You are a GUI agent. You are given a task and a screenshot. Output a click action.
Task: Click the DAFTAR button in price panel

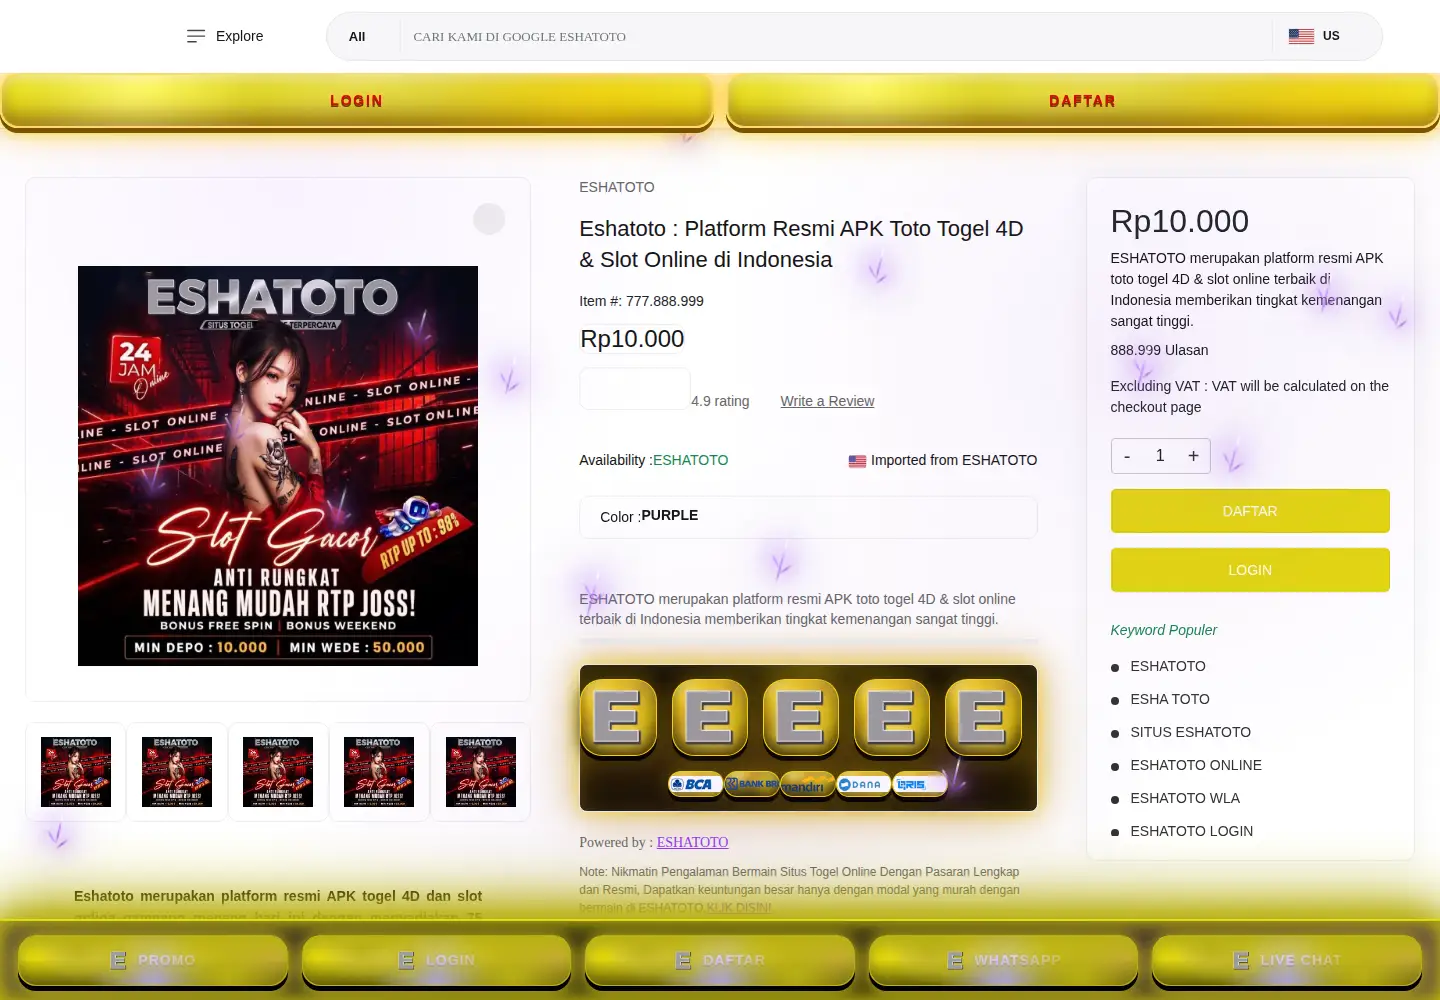tap(1250, 511)
